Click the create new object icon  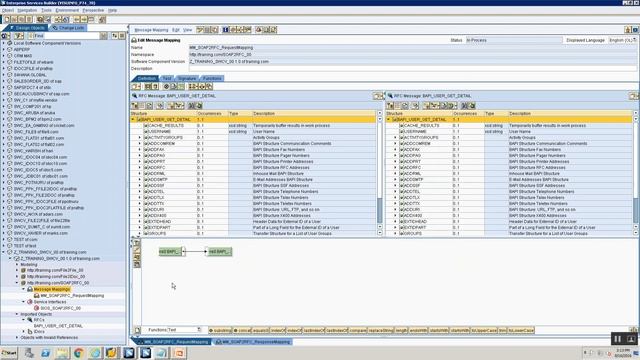(7, 19)
